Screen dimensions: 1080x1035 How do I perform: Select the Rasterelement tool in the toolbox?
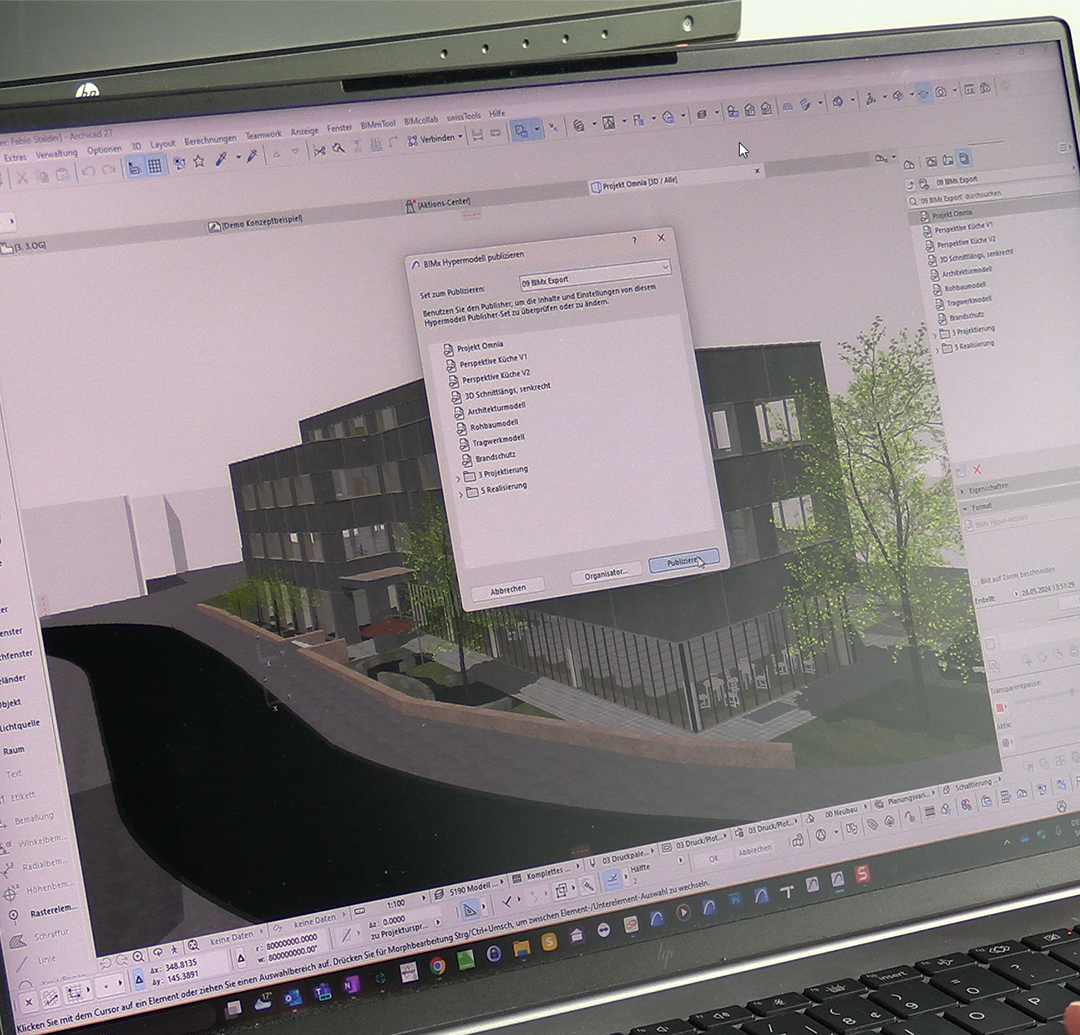coord(44,912)
